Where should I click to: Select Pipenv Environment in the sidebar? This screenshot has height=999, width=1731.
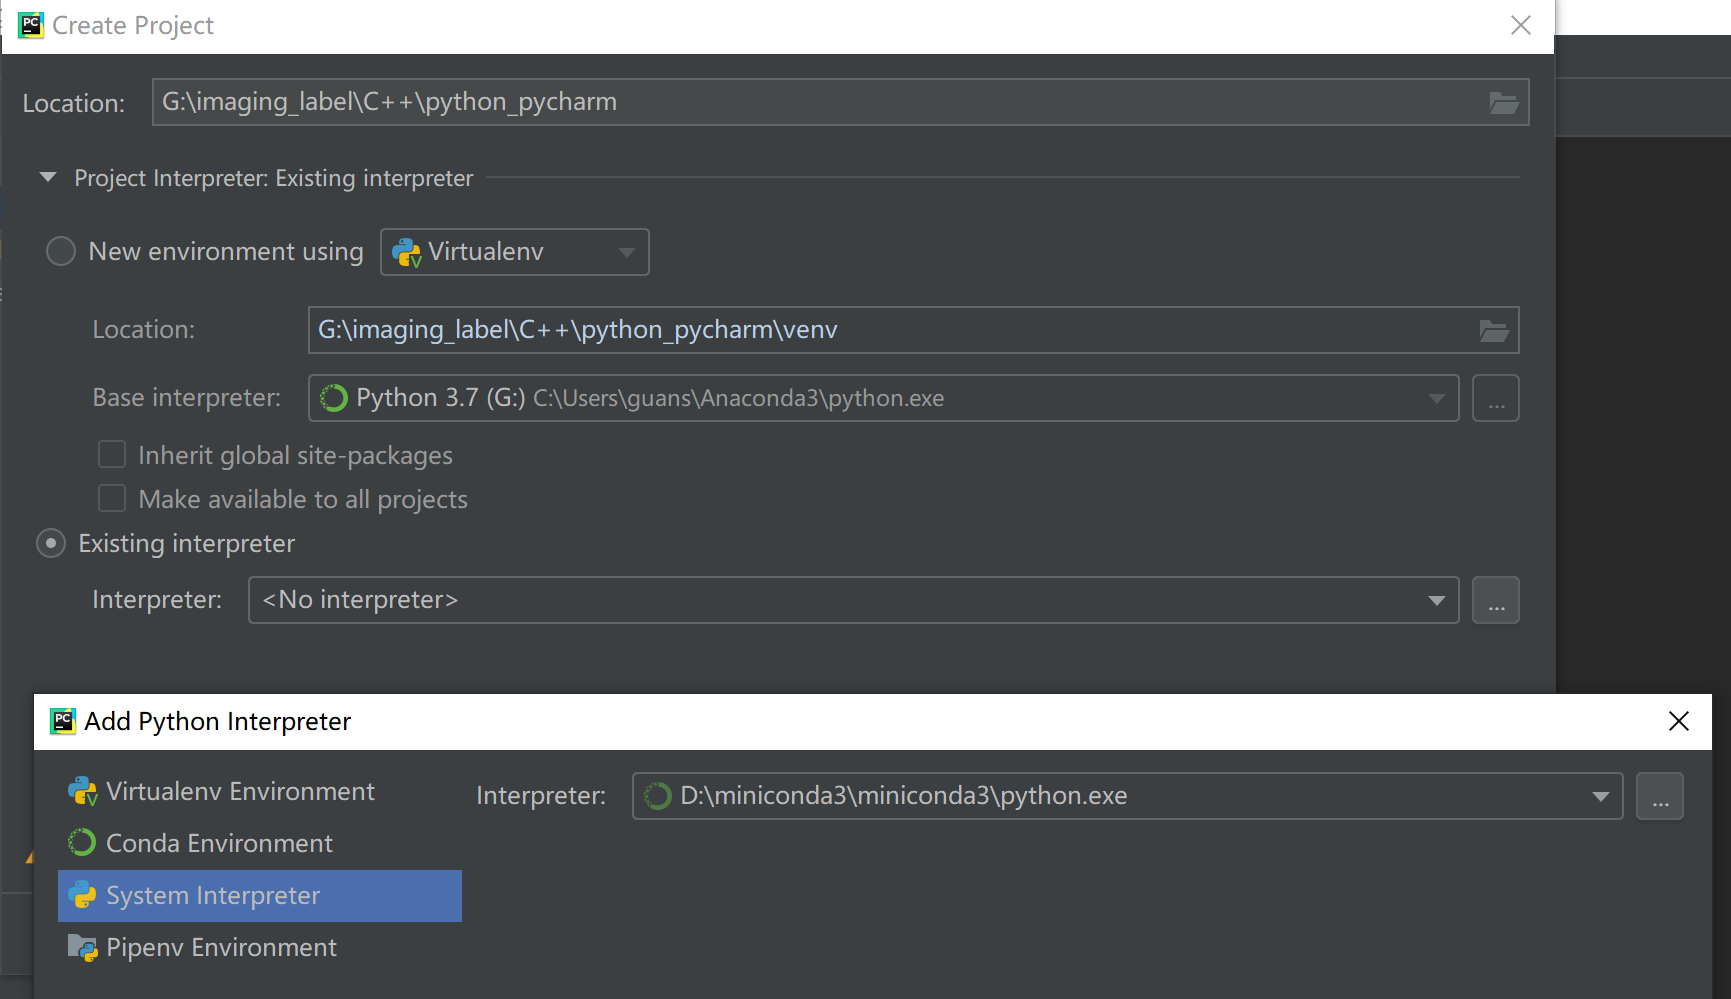(x=260, y=947)
